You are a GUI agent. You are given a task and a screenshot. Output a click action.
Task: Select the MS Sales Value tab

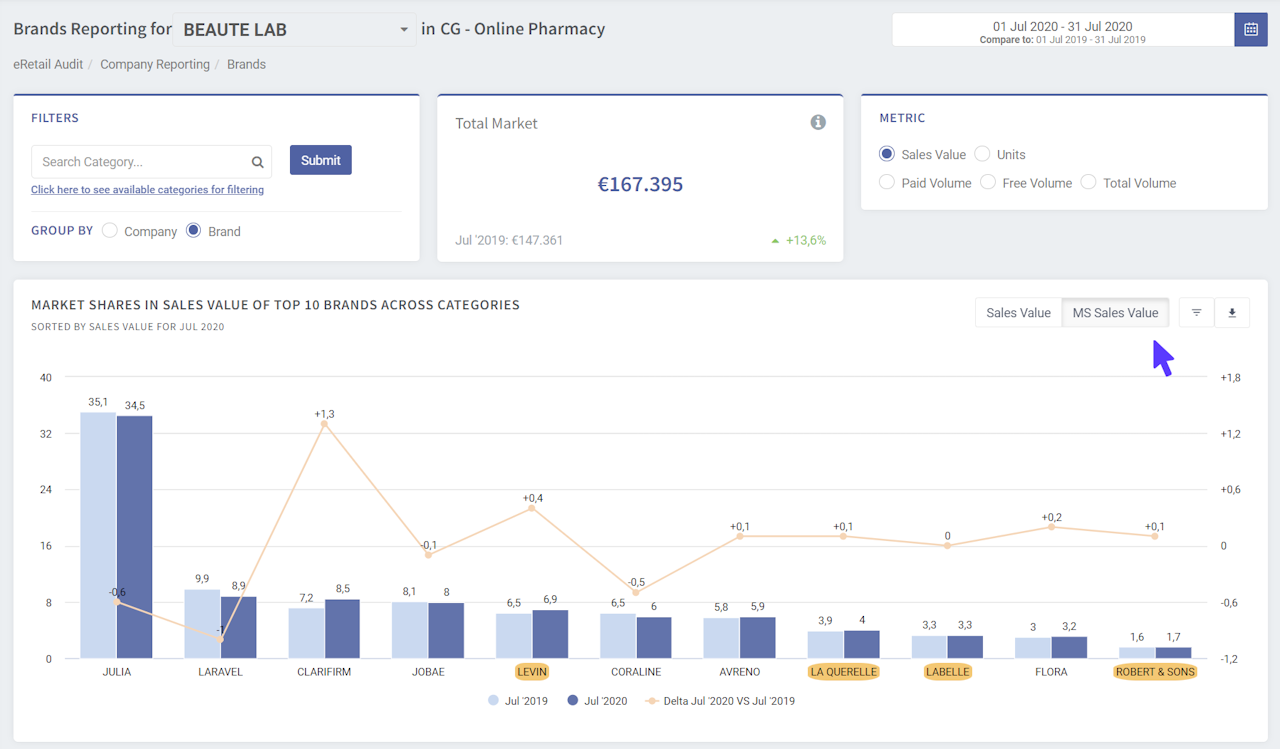coord(1115,313)
